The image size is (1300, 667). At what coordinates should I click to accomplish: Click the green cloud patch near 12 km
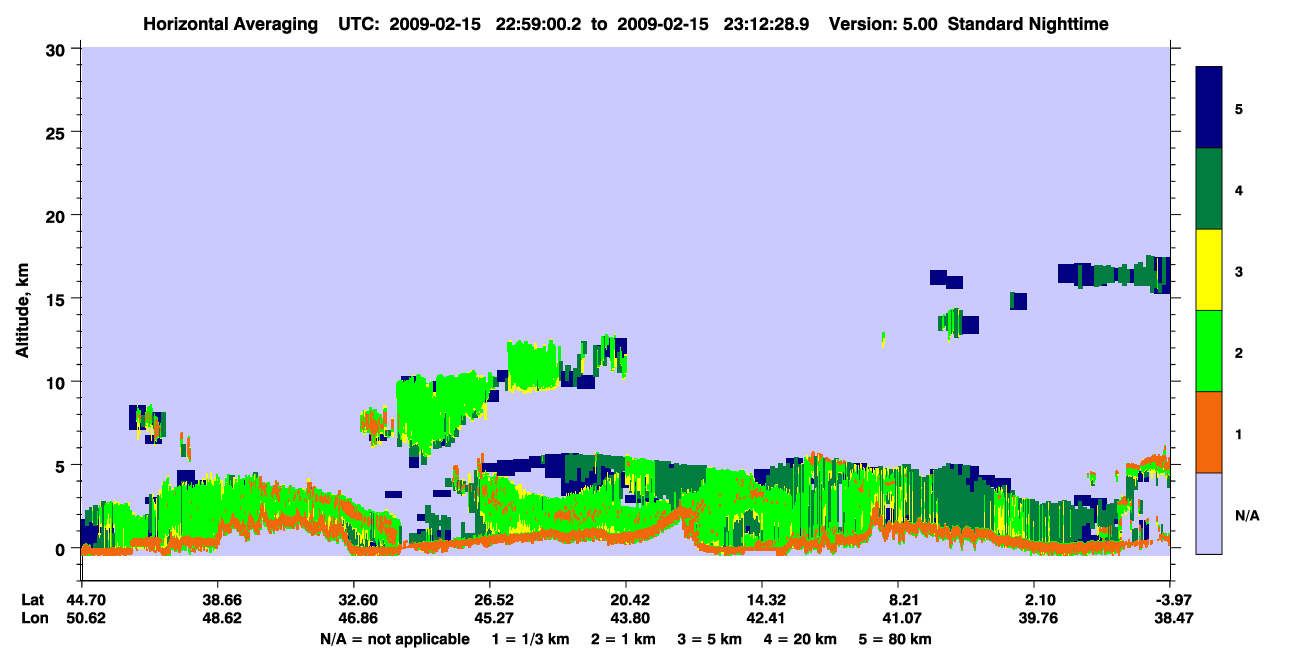(532, 364)
